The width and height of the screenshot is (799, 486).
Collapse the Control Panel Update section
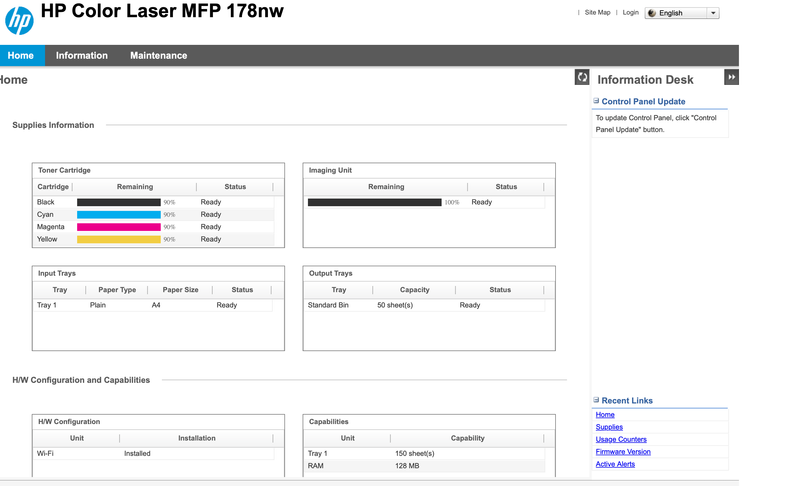tap(596, 101)
